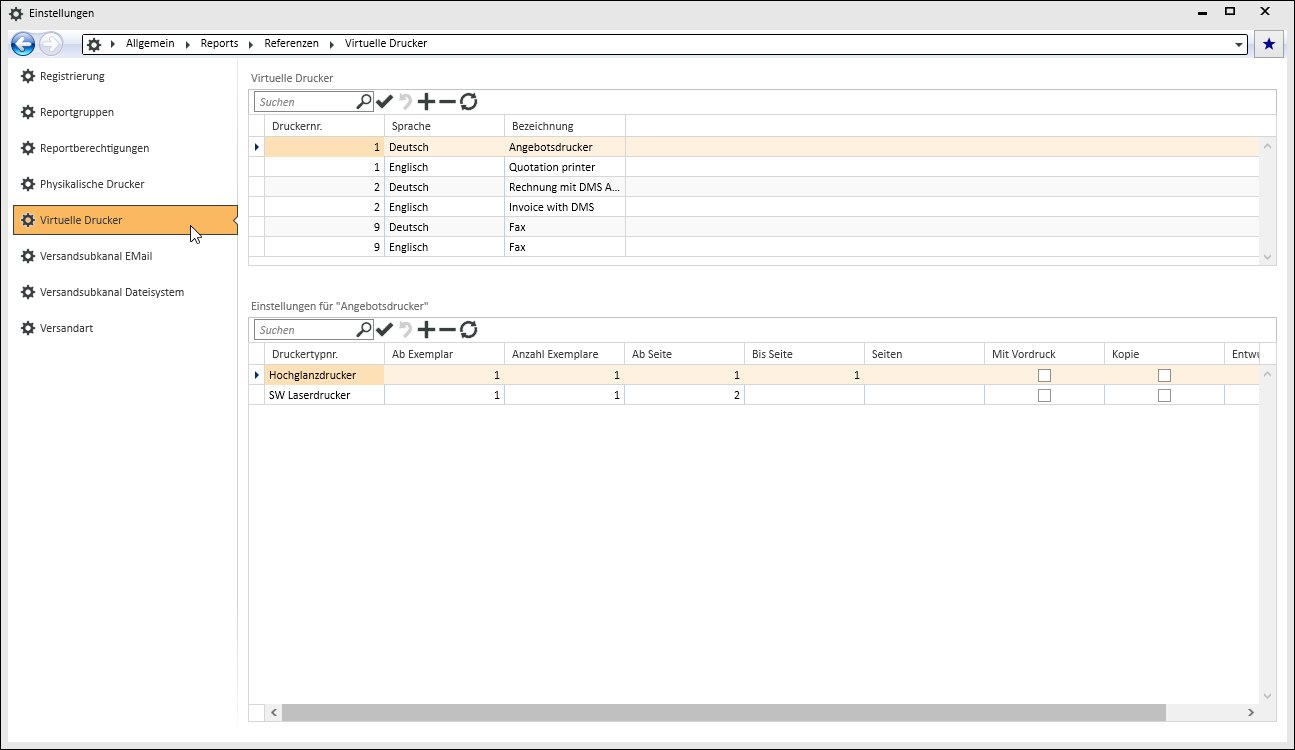The height and width of the screenshot is (750, 1295).
Task: Click the favorites star button
Action: coord(1269,44)
